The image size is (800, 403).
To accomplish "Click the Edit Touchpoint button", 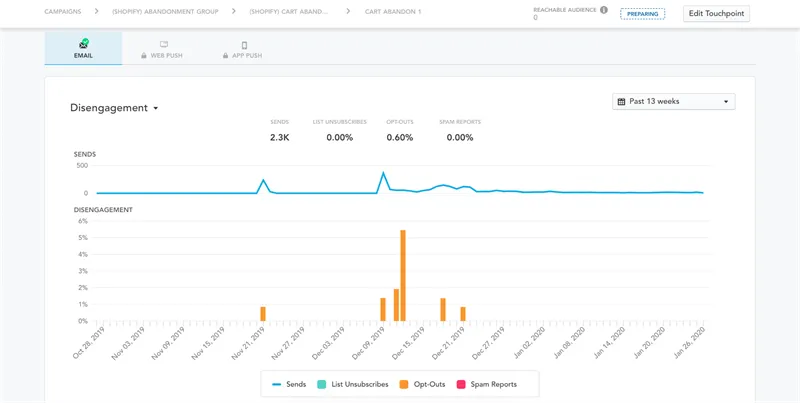I will 716,14.
